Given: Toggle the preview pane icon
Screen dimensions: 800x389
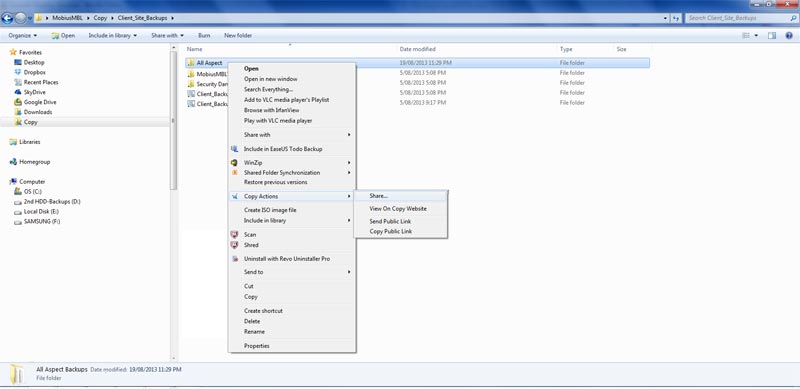Looking at the screenshot, I should tap(772, 36).
